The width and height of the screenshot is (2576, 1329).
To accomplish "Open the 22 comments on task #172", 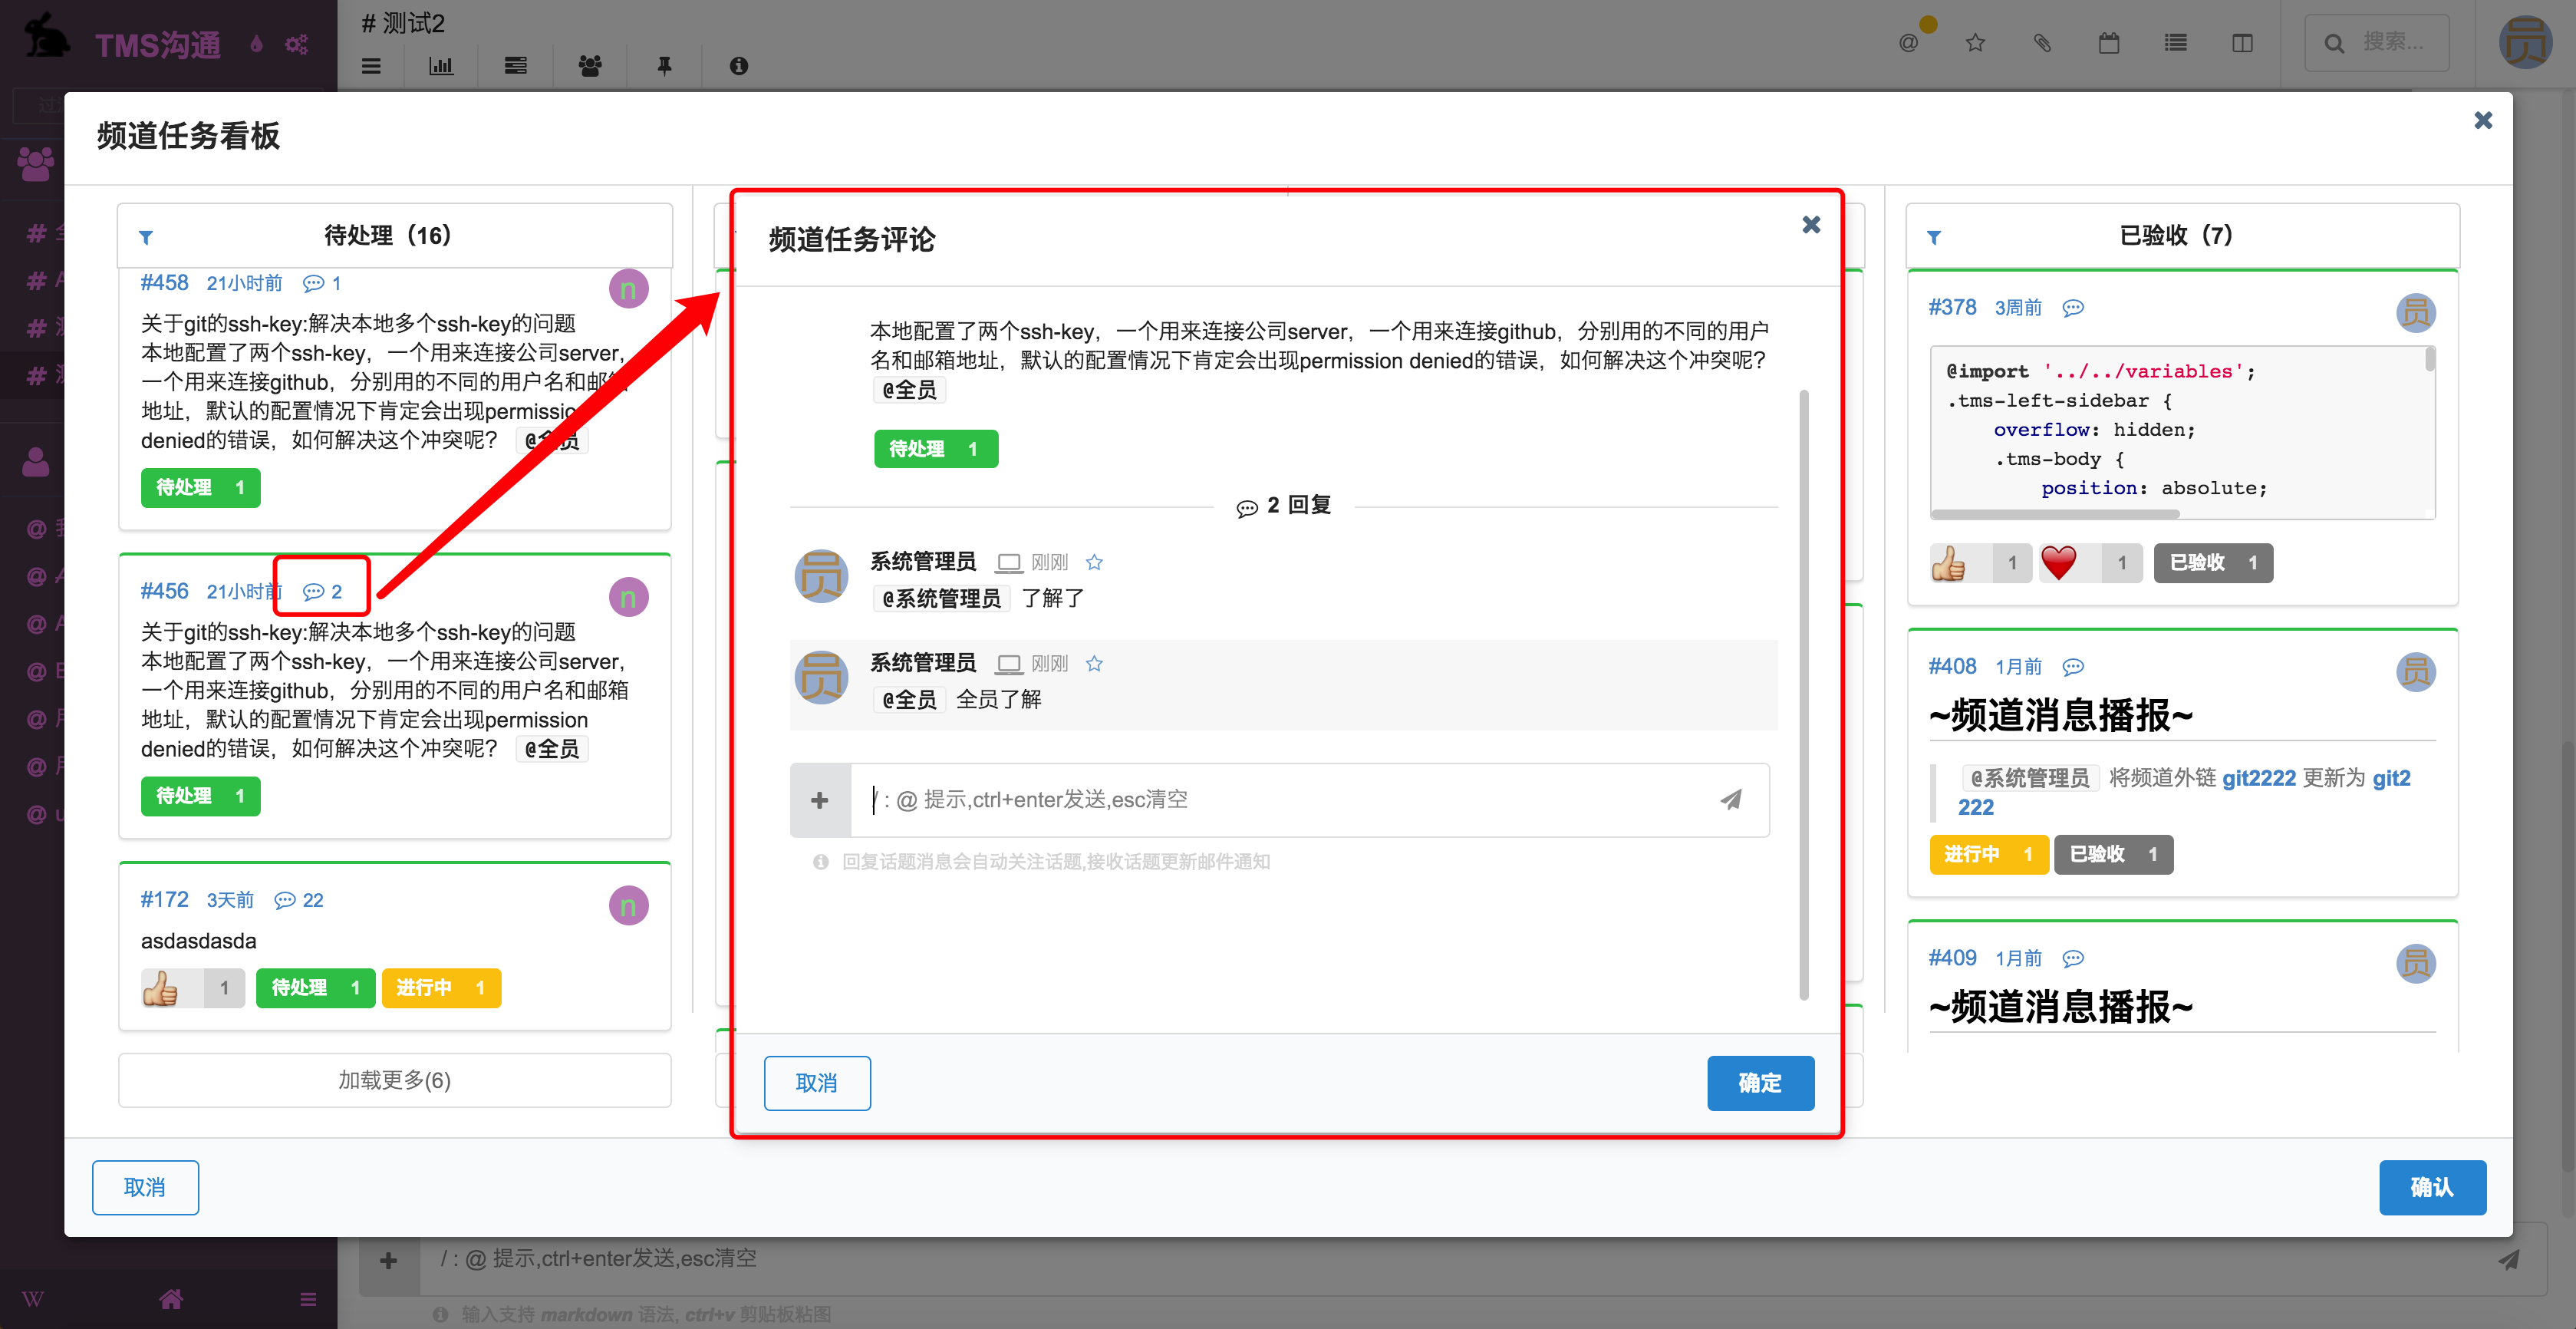I will (299, 900).
